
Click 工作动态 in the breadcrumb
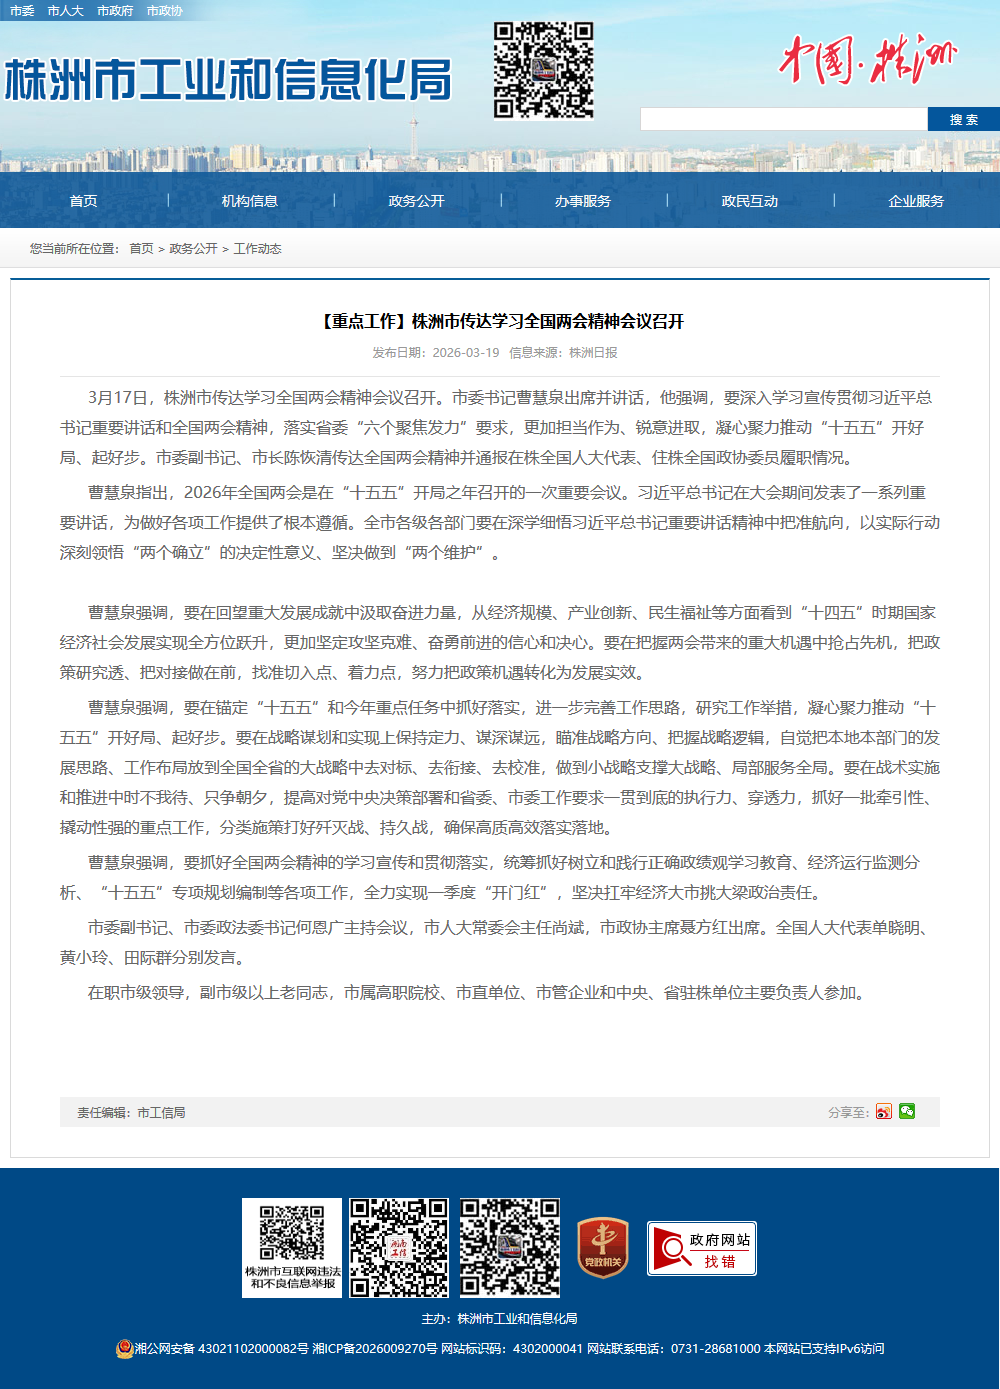coord(257,249)
